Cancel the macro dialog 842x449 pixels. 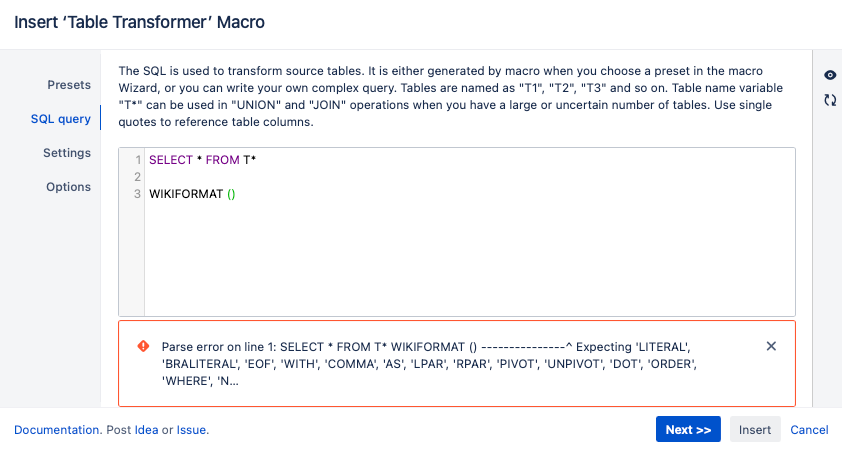pos(809,430)
